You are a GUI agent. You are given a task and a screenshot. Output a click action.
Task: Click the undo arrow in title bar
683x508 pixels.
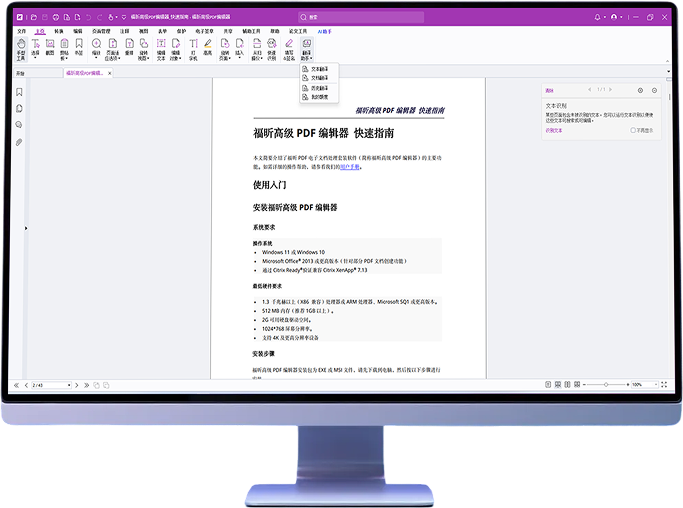88,17
